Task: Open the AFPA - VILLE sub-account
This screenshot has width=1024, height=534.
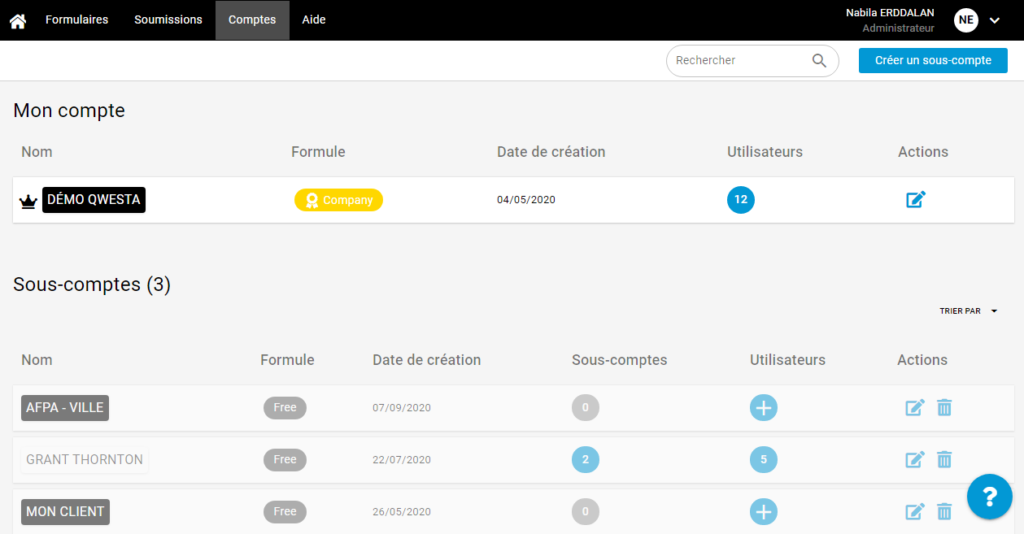Action: [x=65, y=407]
